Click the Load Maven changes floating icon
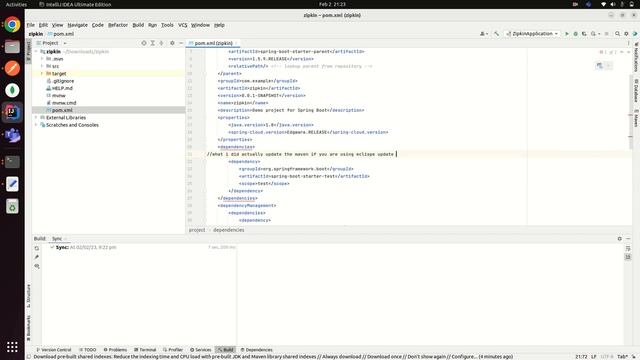Image resolution: width=640 pixels, height=360 pixels. [x=599, y=66]
